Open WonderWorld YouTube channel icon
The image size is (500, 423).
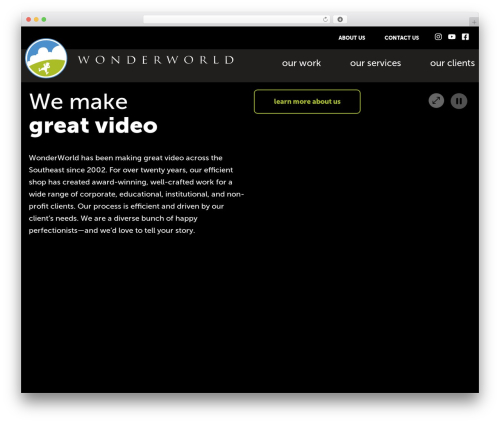452,37
